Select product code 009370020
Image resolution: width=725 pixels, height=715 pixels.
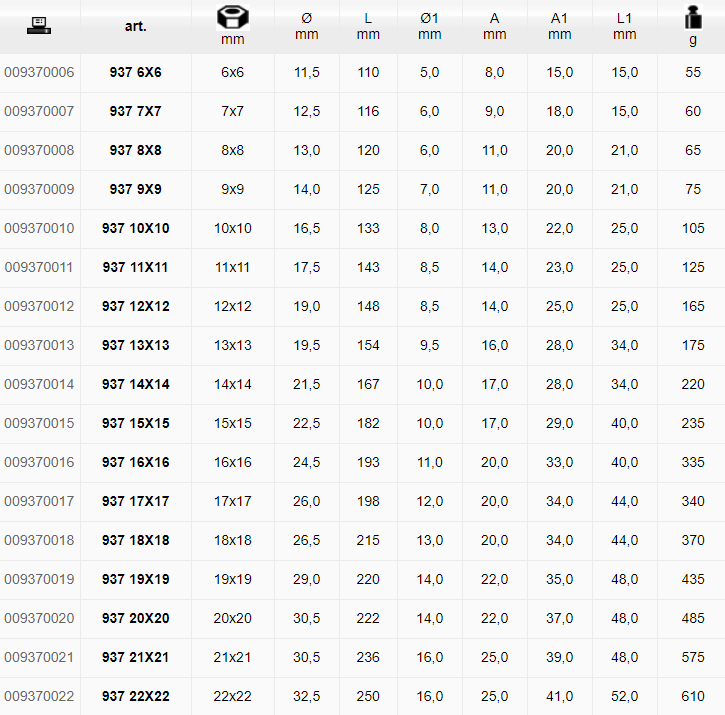coord(39,618)
